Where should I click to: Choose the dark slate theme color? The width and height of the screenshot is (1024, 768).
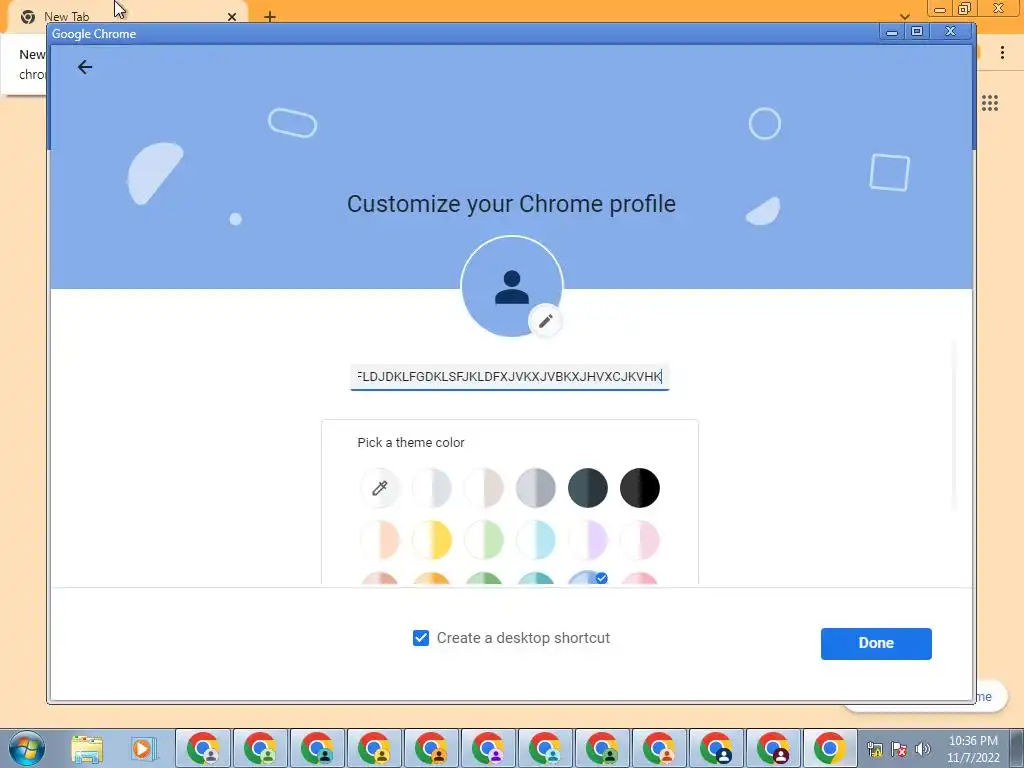click(588, 488)
